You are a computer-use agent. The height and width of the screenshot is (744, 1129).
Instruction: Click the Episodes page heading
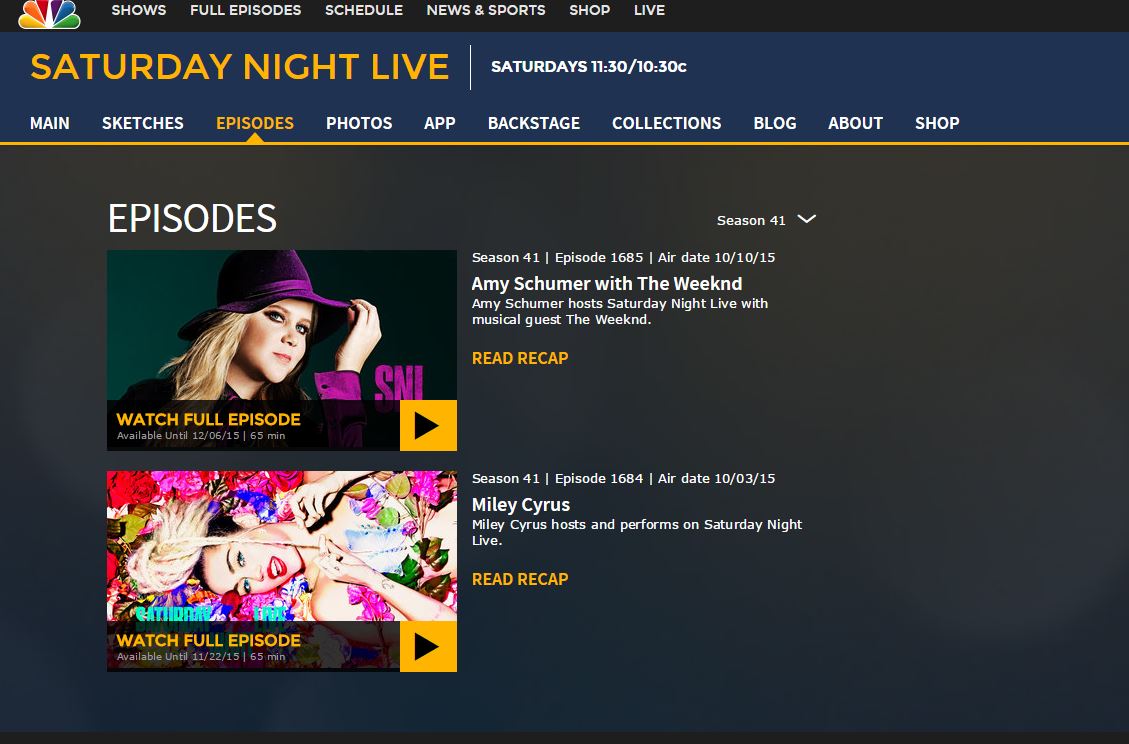coord(192,218)
